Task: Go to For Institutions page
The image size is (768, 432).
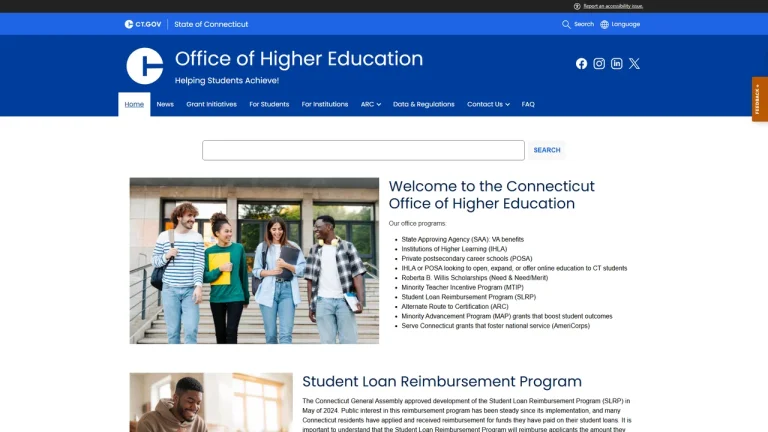Action: tap(325, 104)
